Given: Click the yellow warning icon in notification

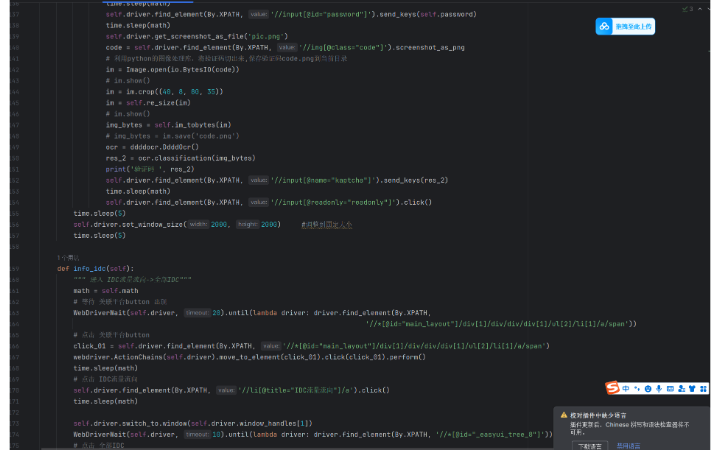Looking at the screenshot, I should click(564, 415).
